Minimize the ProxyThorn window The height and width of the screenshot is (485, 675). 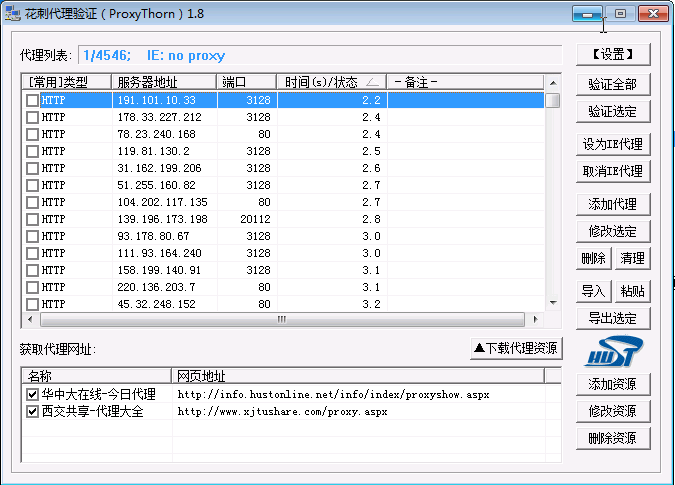(x=587, y=13)
